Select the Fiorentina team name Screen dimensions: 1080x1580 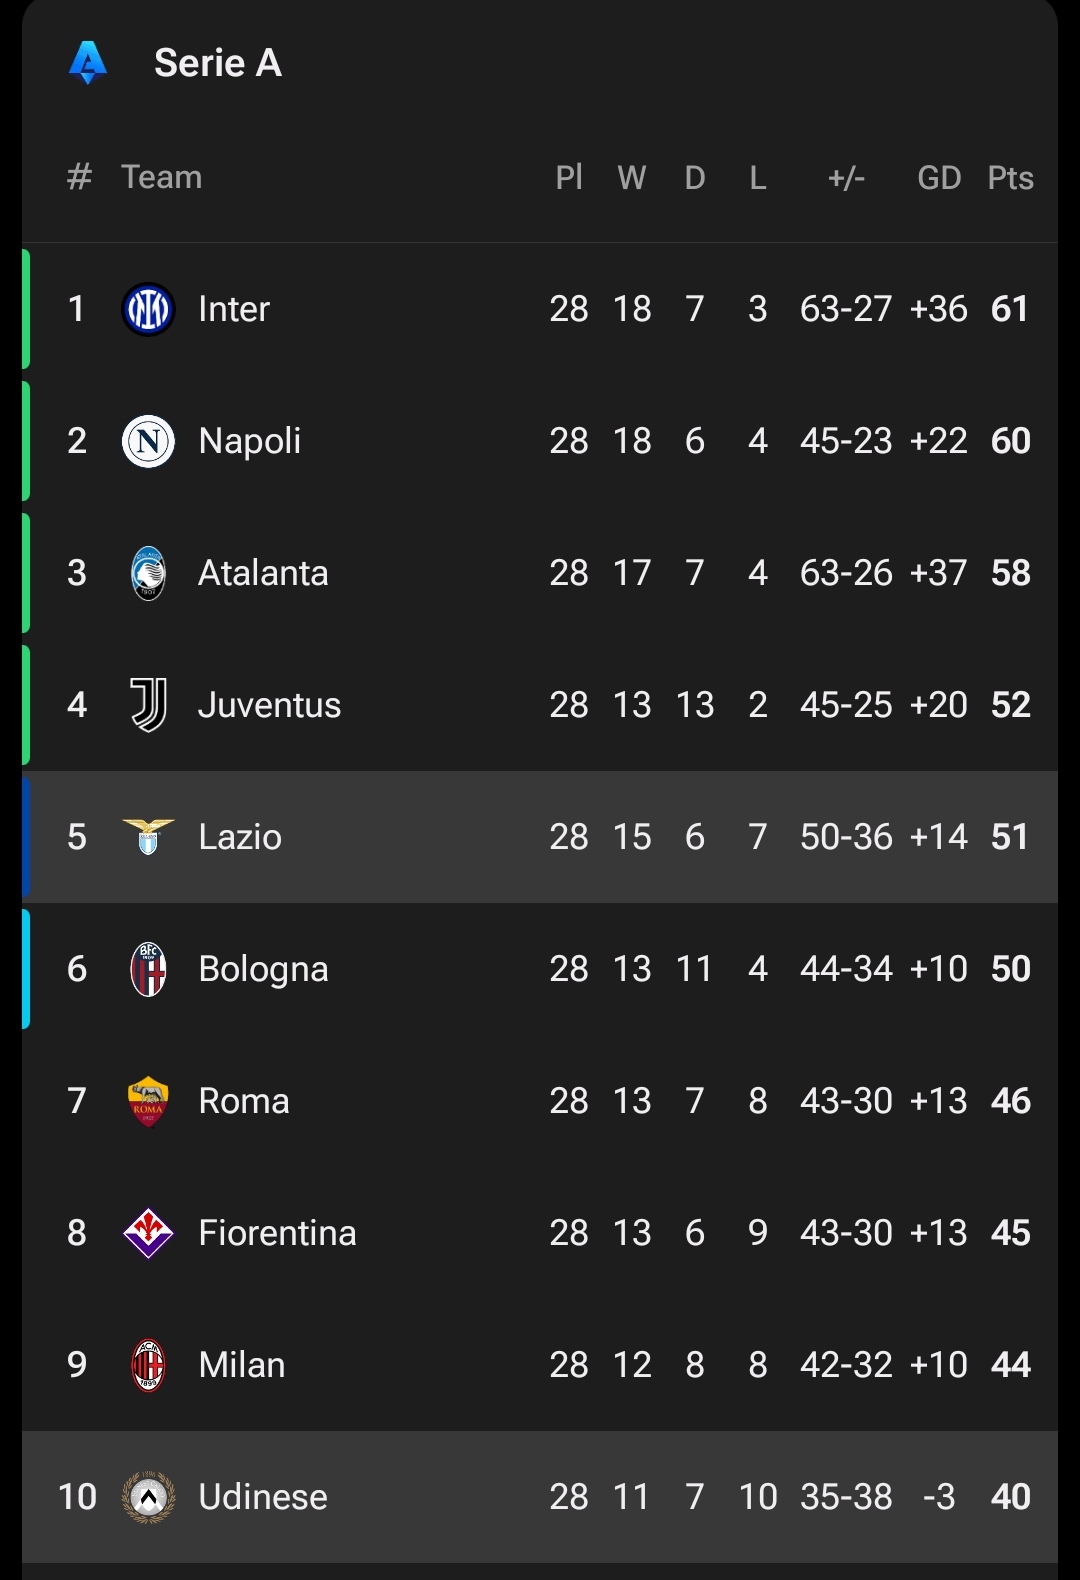coord(277,1233)
